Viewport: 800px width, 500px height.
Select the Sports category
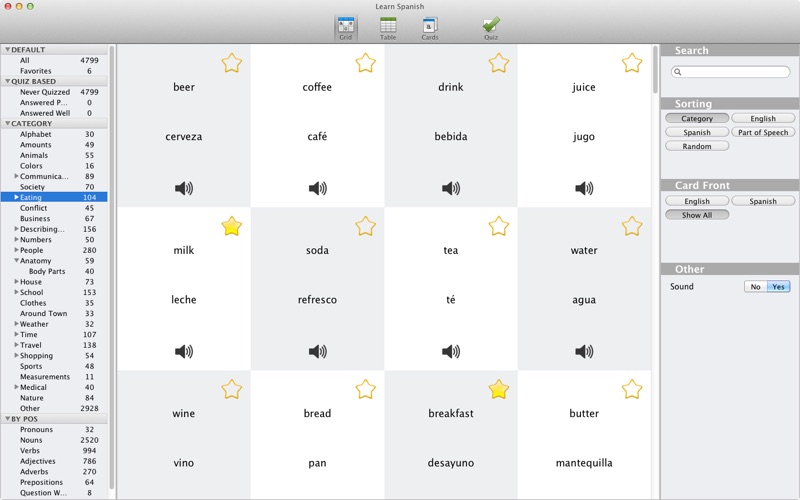tap(54, 366)
